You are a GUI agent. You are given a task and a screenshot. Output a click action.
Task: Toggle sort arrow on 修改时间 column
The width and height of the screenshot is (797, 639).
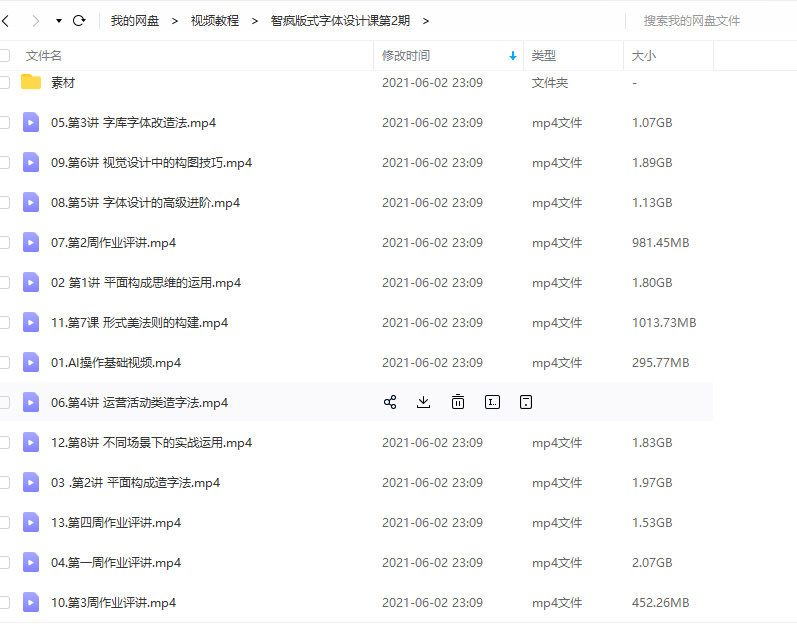(x=513, y=56)
